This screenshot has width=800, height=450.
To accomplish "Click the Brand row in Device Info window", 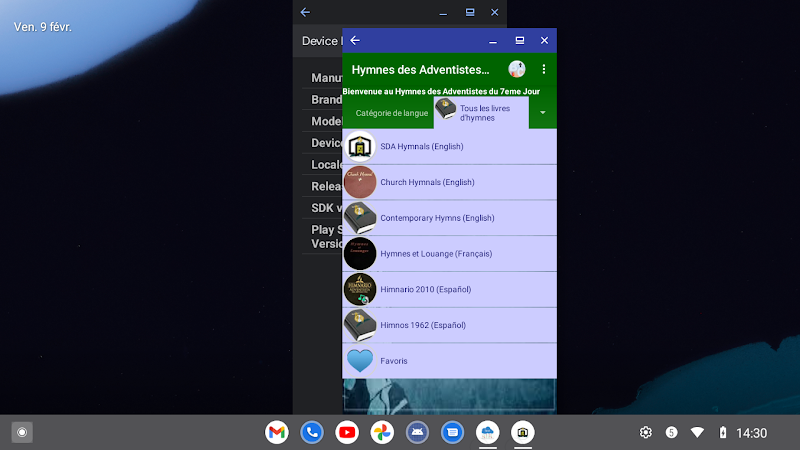I will 322,99.
